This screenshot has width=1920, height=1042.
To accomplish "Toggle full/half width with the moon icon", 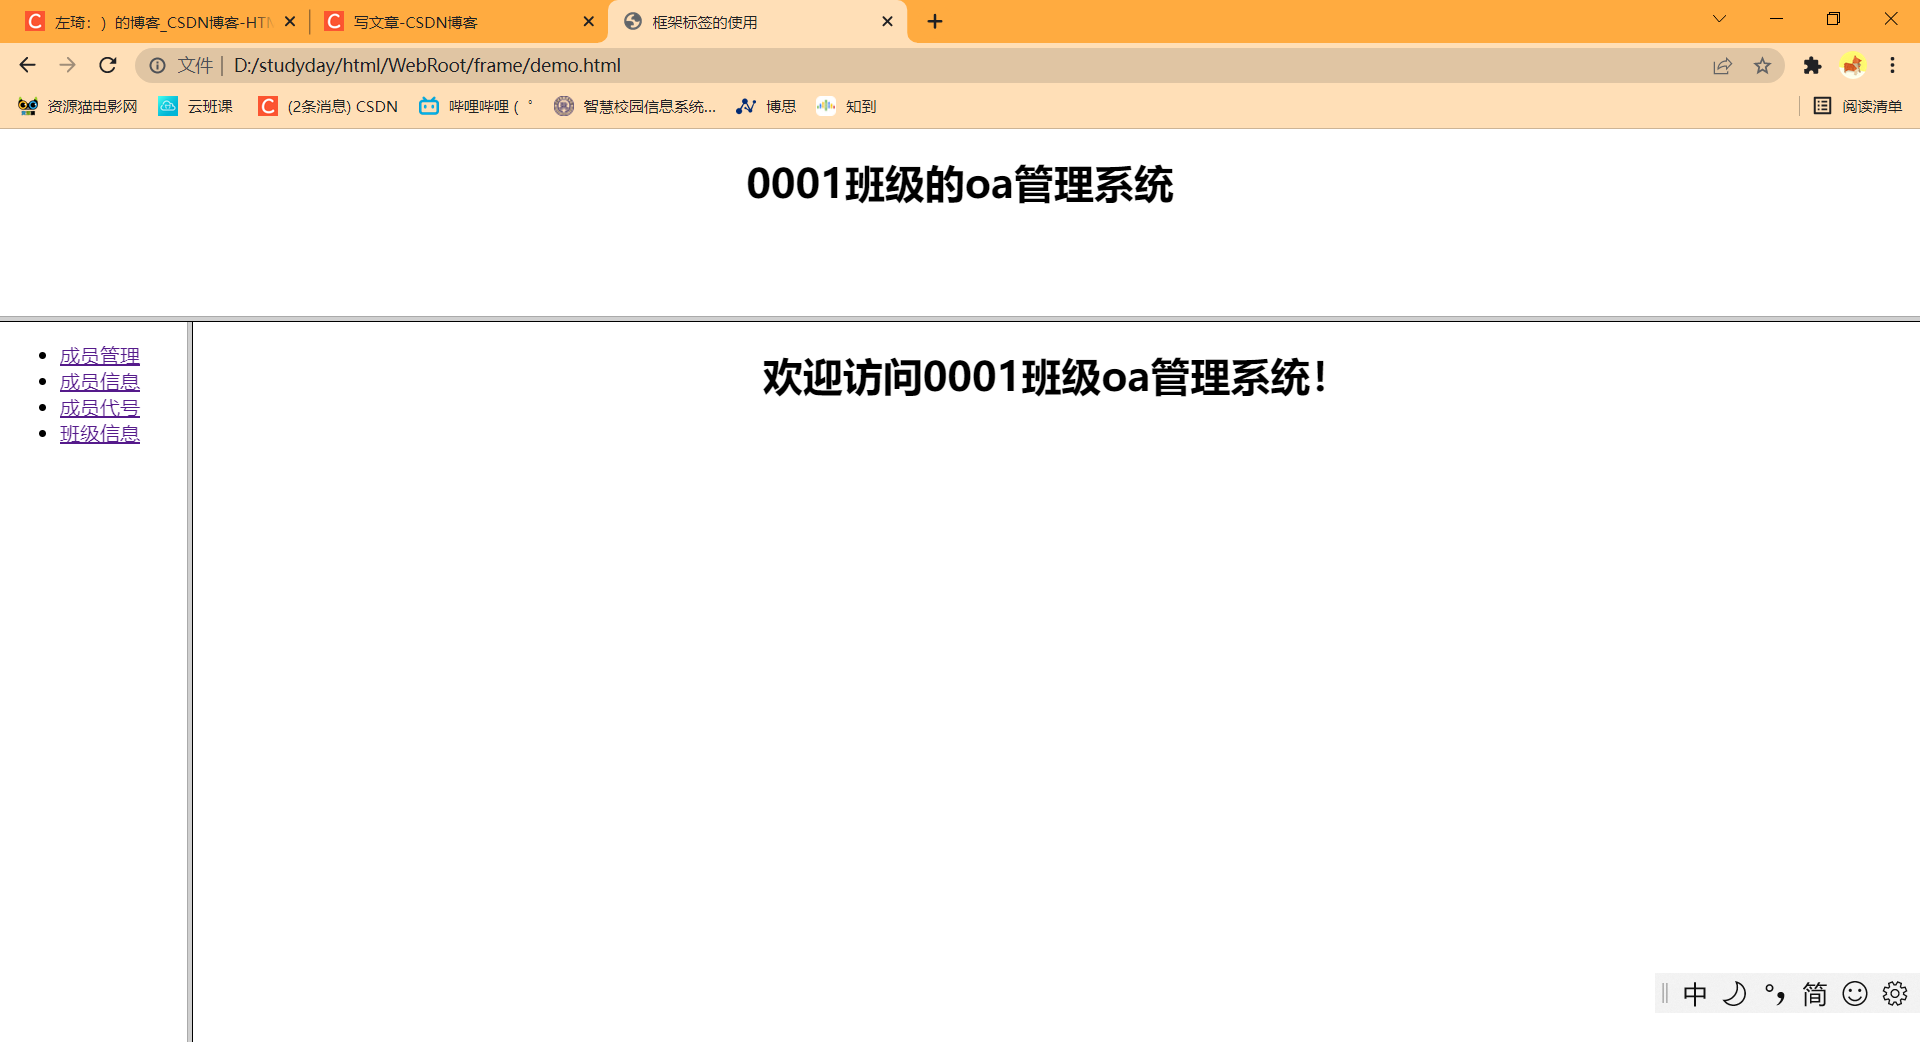I will coord(1736,993).
